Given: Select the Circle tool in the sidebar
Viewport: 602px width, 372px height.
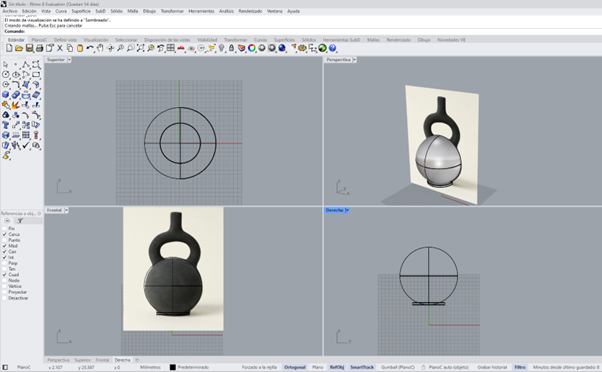Looking at the screenshot, I should click(6, 74).
